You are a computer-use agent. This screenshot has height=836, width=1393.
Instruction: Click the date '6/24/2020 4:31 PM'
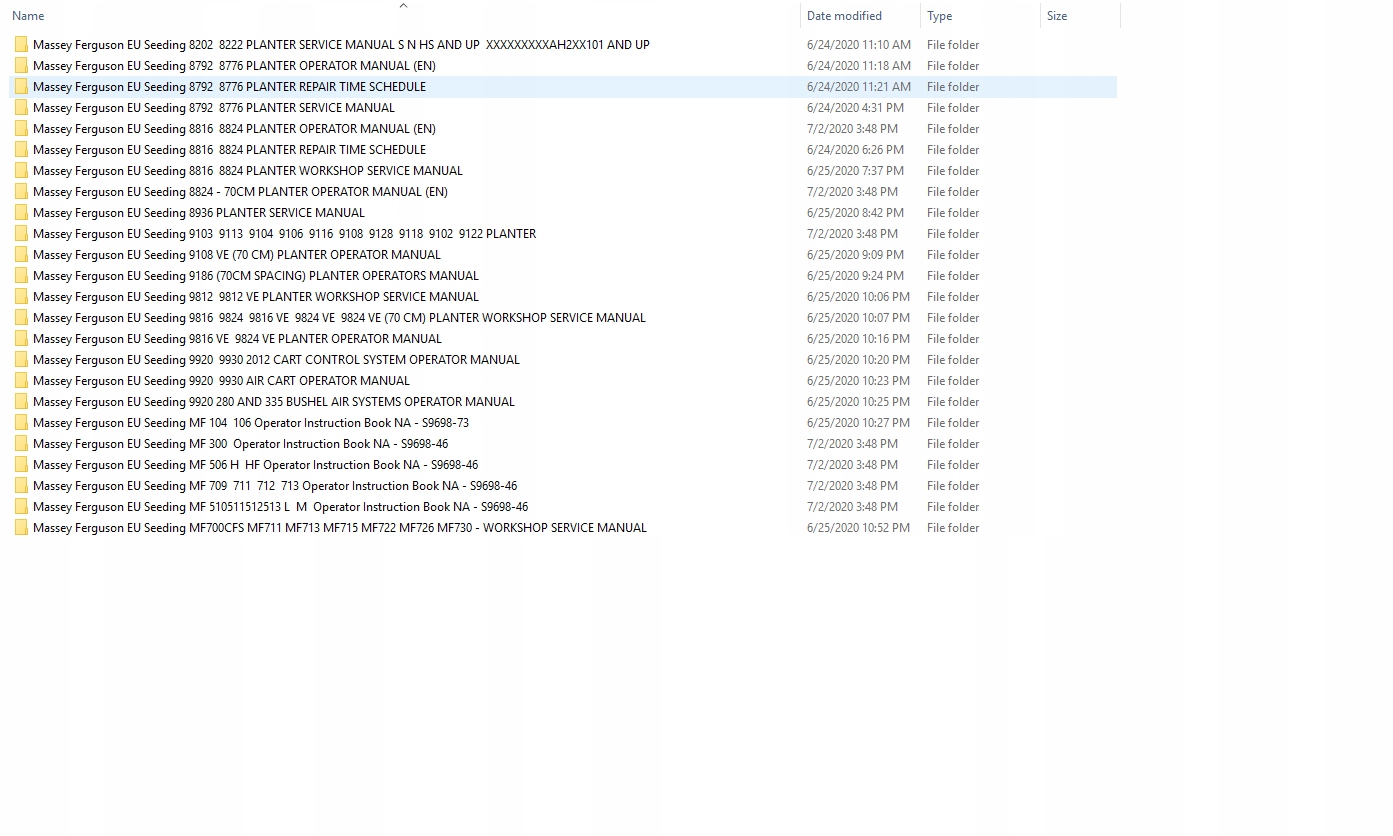(855, 108)
